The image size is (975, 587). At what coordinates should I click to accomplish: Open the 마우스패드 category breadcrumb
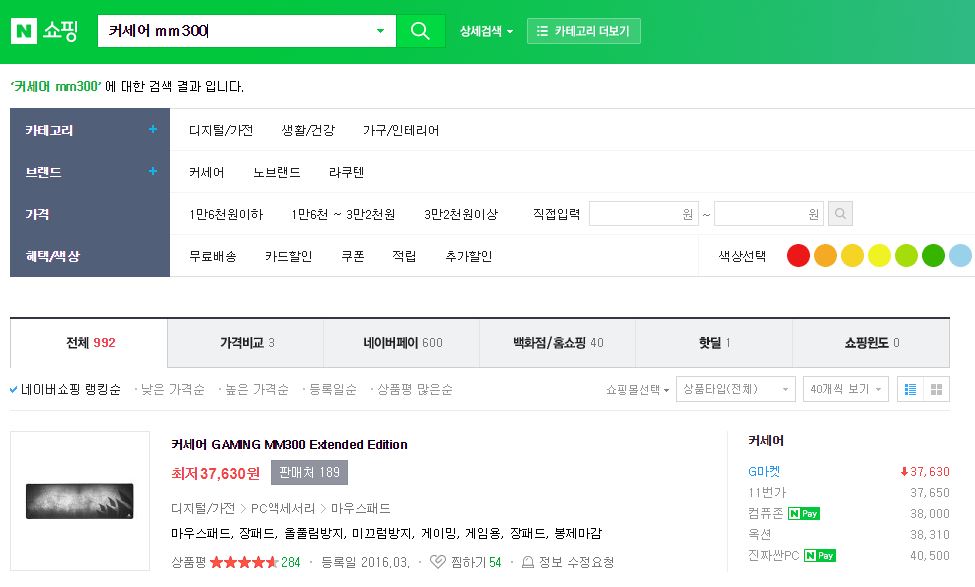click(x=361, y=509)
